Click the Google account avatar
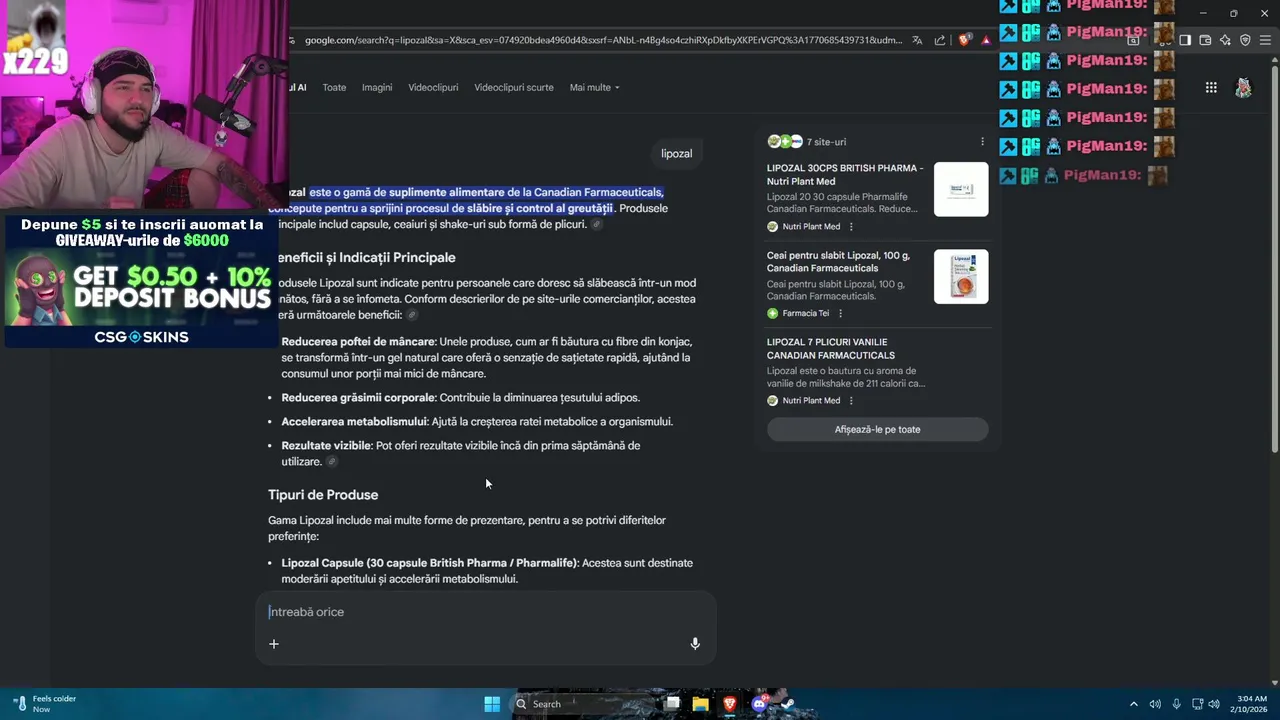 tap(1243, 87)
